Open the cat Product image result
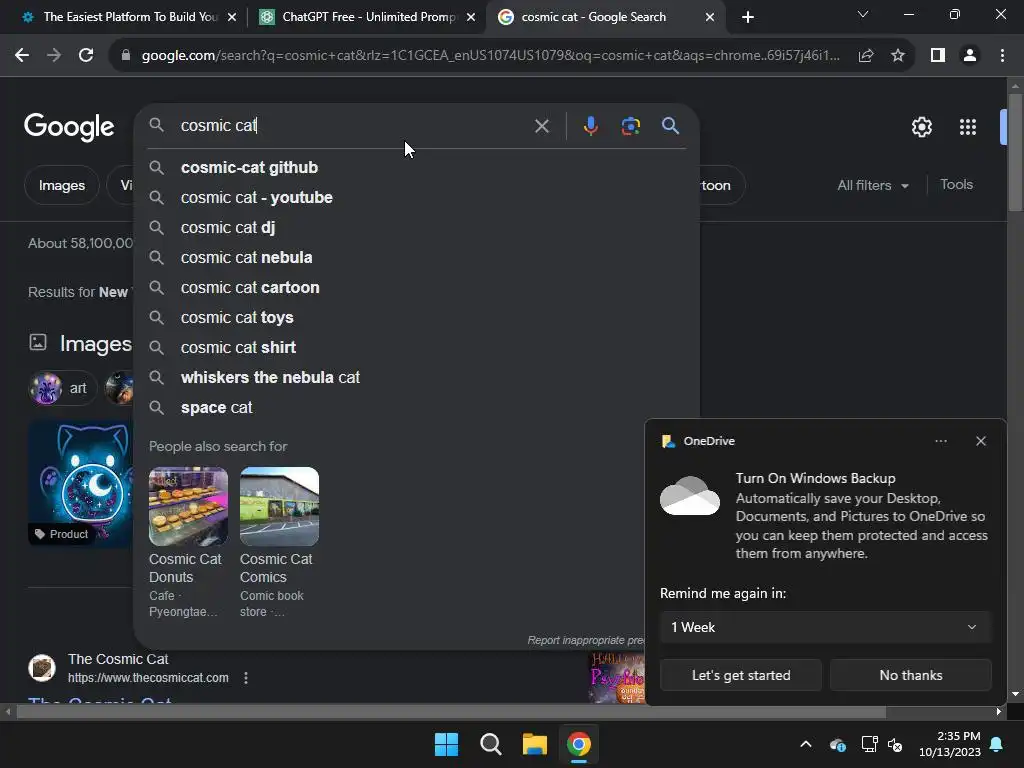1024x768 pixels. [81, 483]
